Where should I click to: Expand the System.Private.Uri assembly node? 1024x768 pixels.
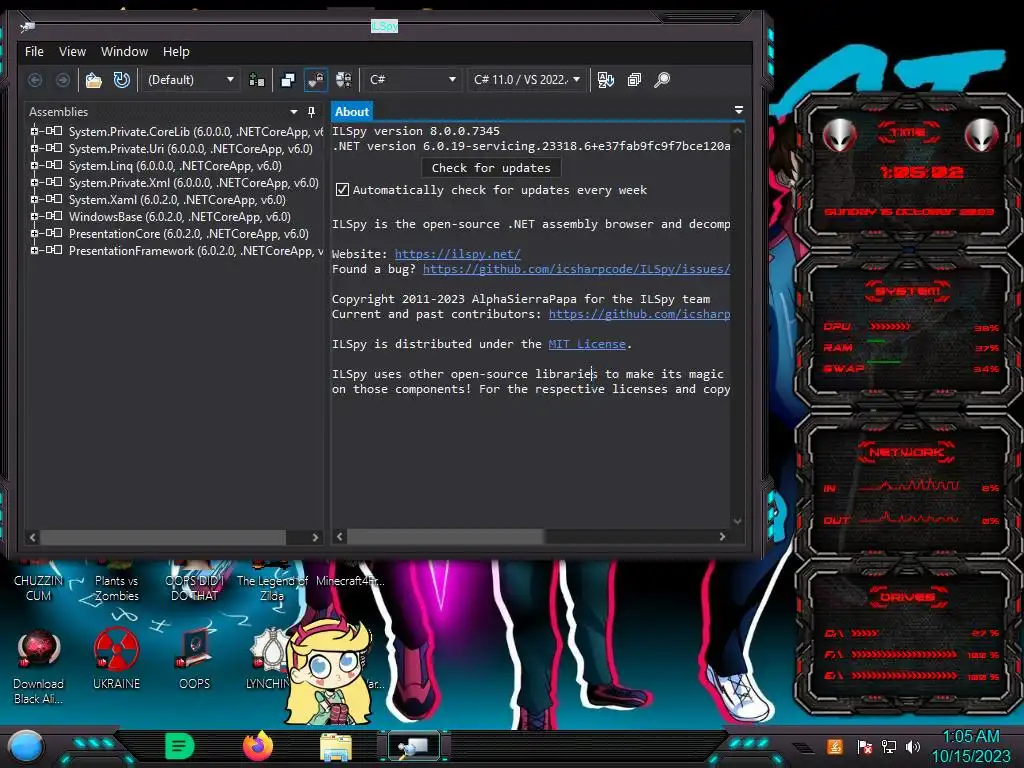[34, 148]
